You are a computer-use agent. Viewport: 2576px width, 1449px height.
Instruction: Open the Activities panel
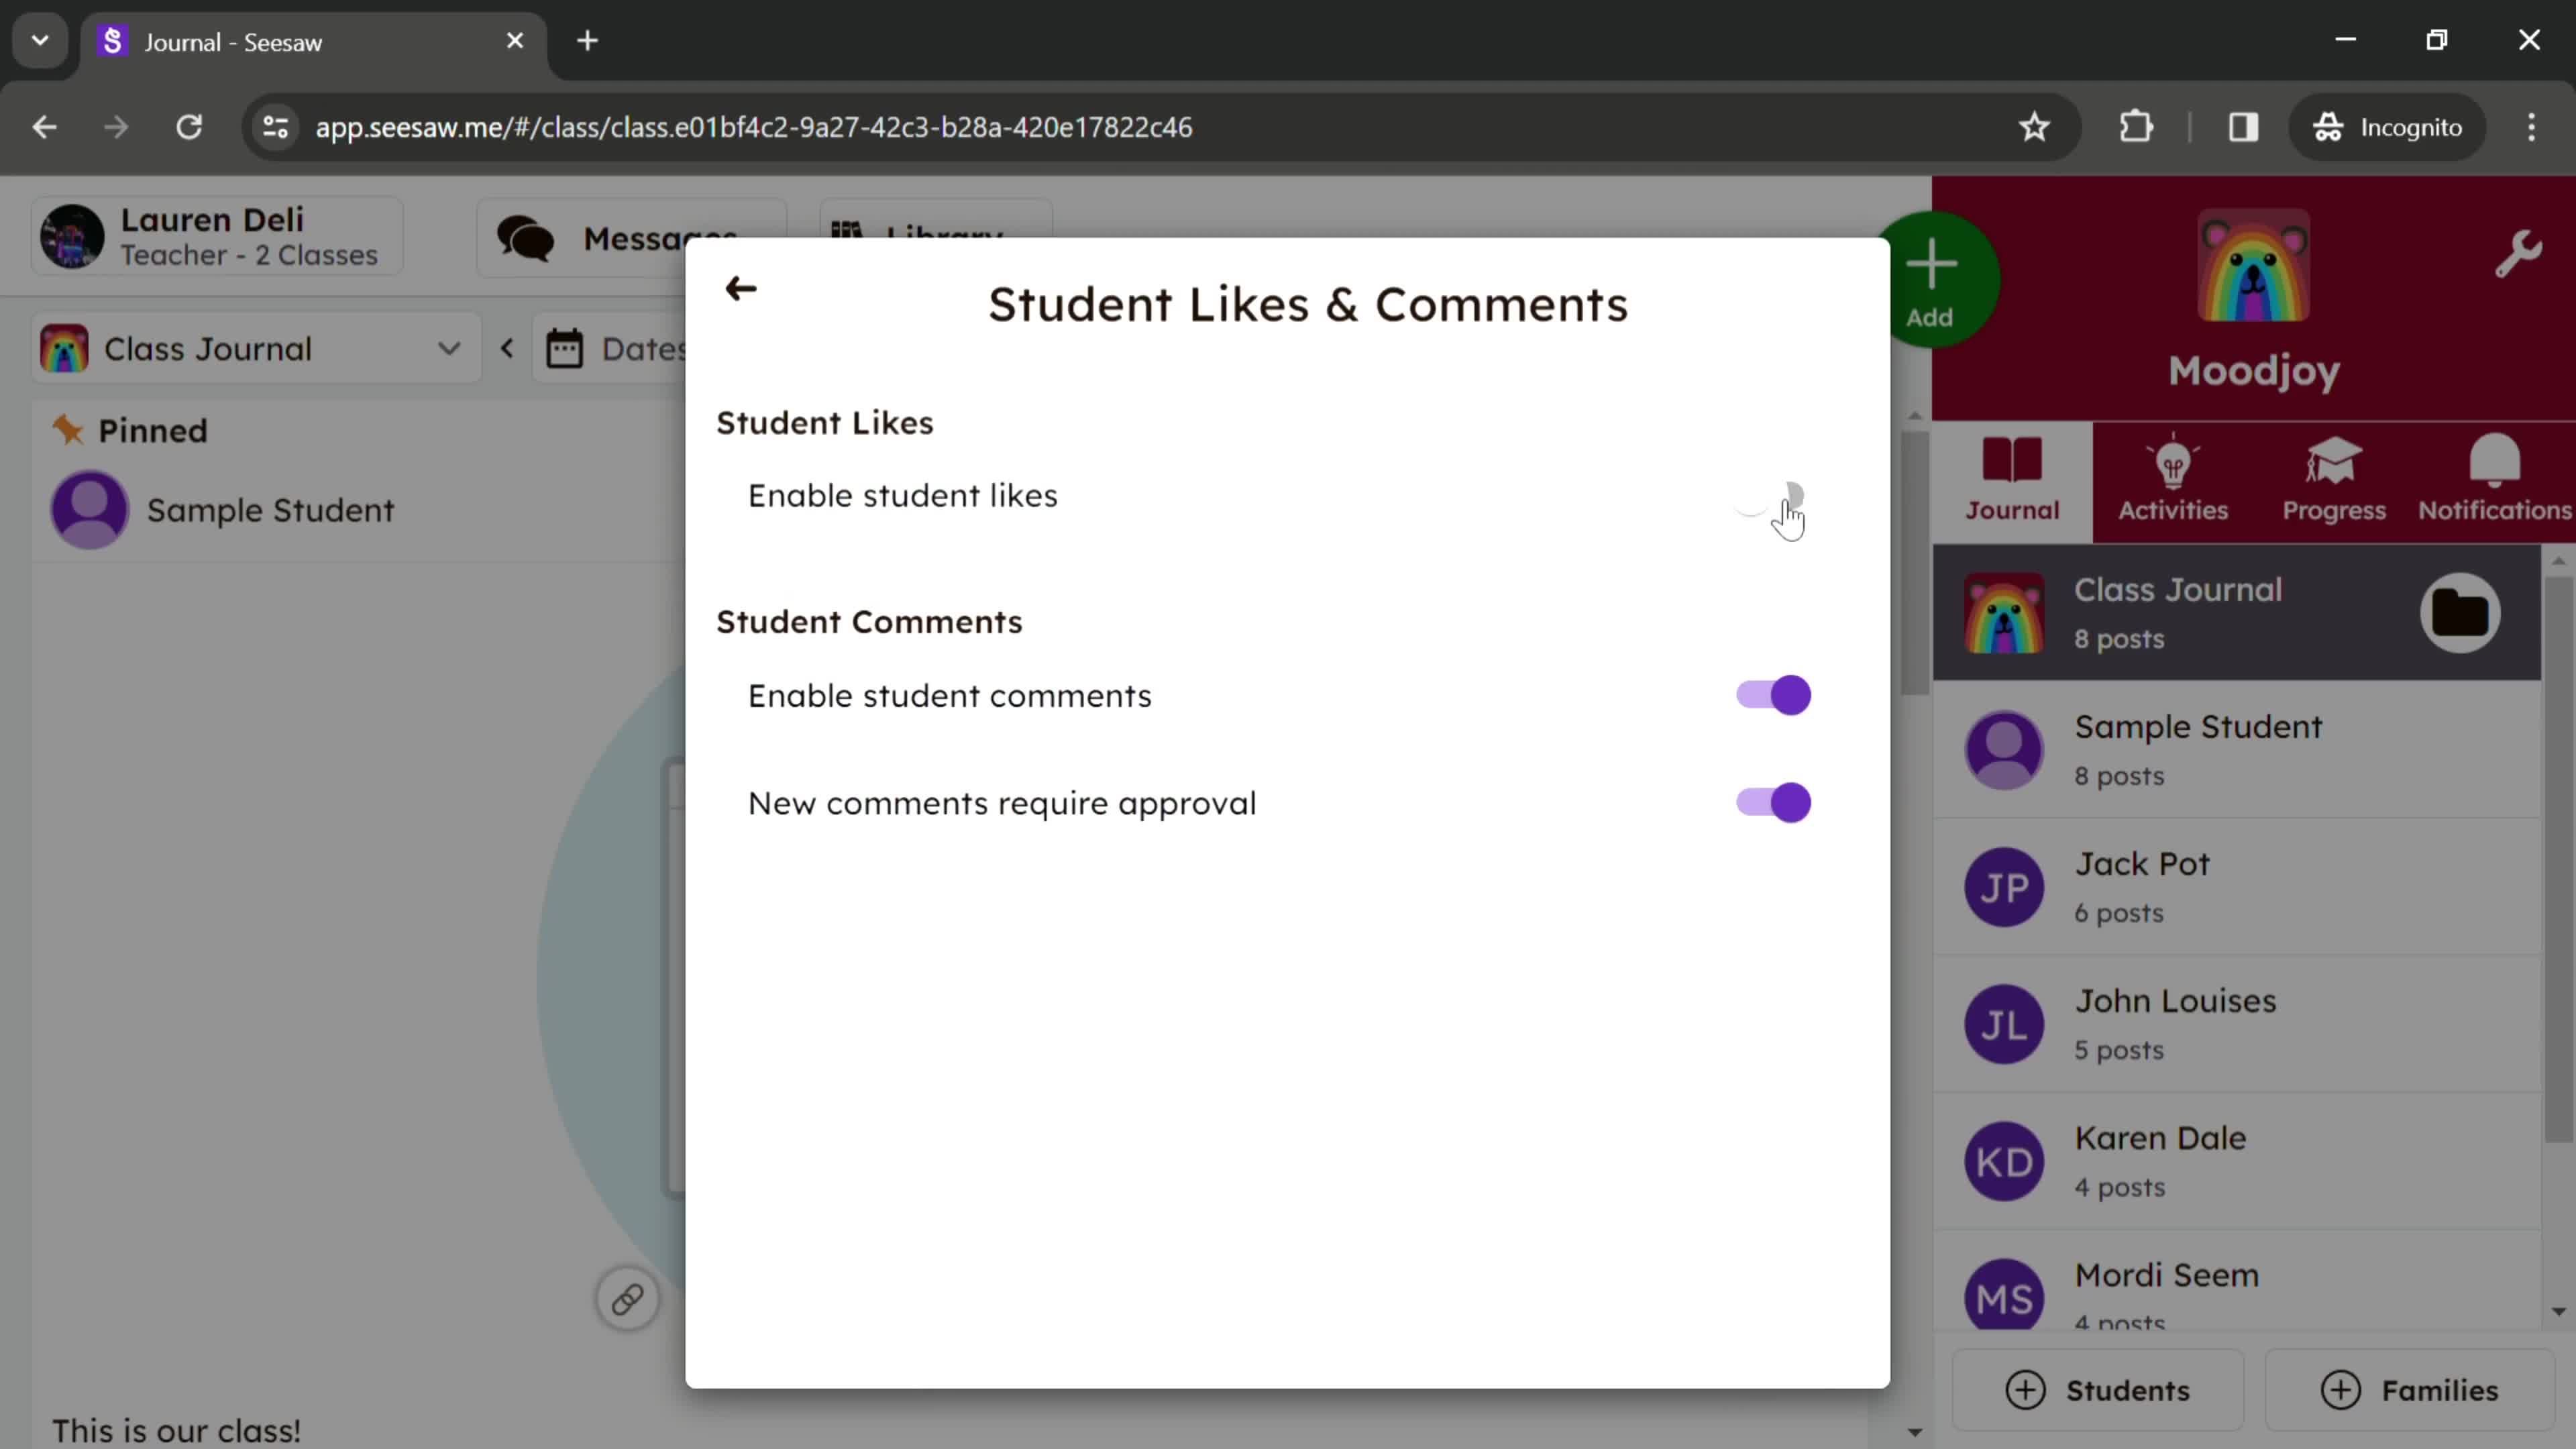(2173, 478)
